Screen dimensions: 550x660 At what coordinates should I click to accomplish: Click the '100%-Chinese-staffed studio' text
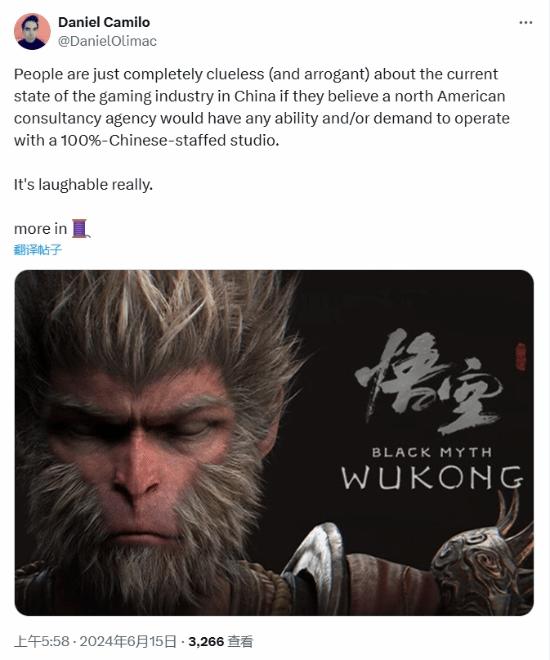click(170, 140)
